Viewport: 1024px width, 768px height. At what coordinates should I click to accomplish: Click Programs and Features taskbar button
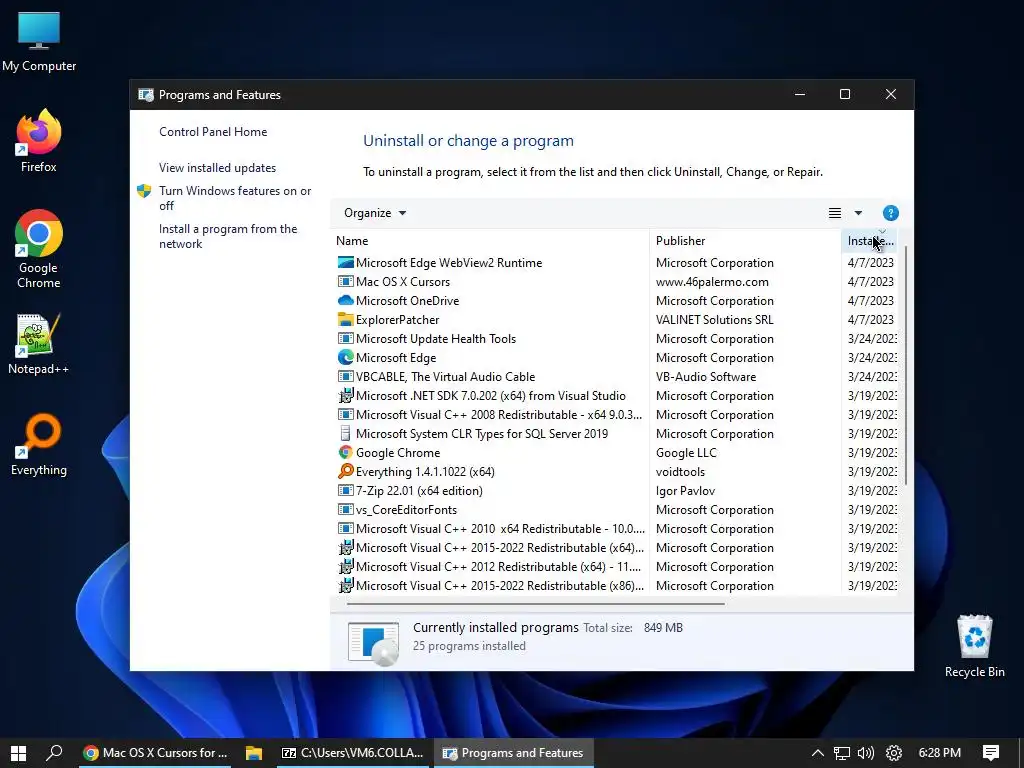coord(513,753)
